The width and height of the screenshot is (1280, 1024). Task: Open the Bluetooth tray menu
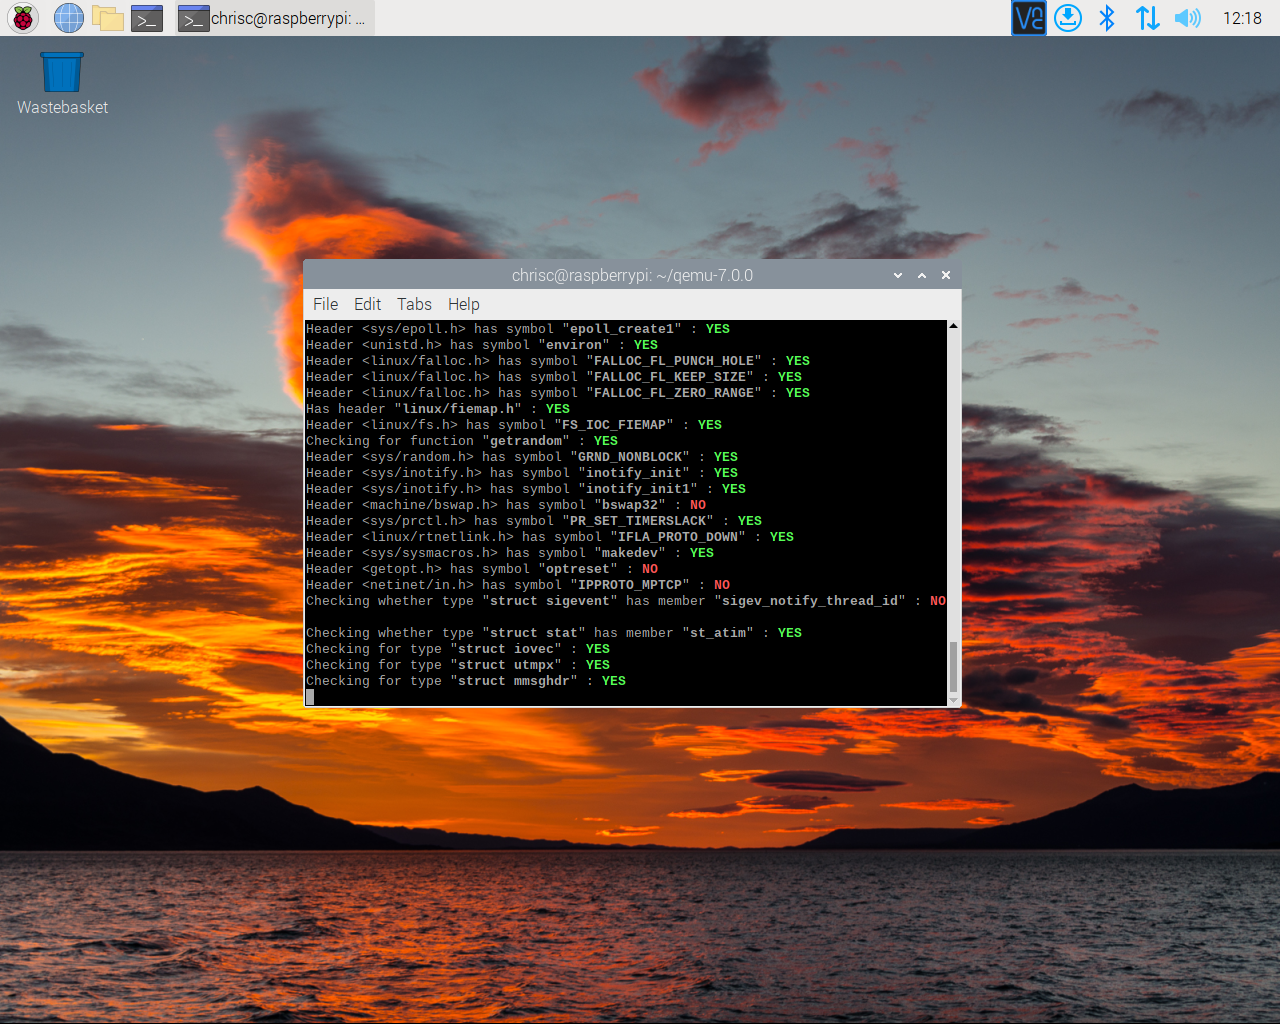click(x=1107, y=18)
